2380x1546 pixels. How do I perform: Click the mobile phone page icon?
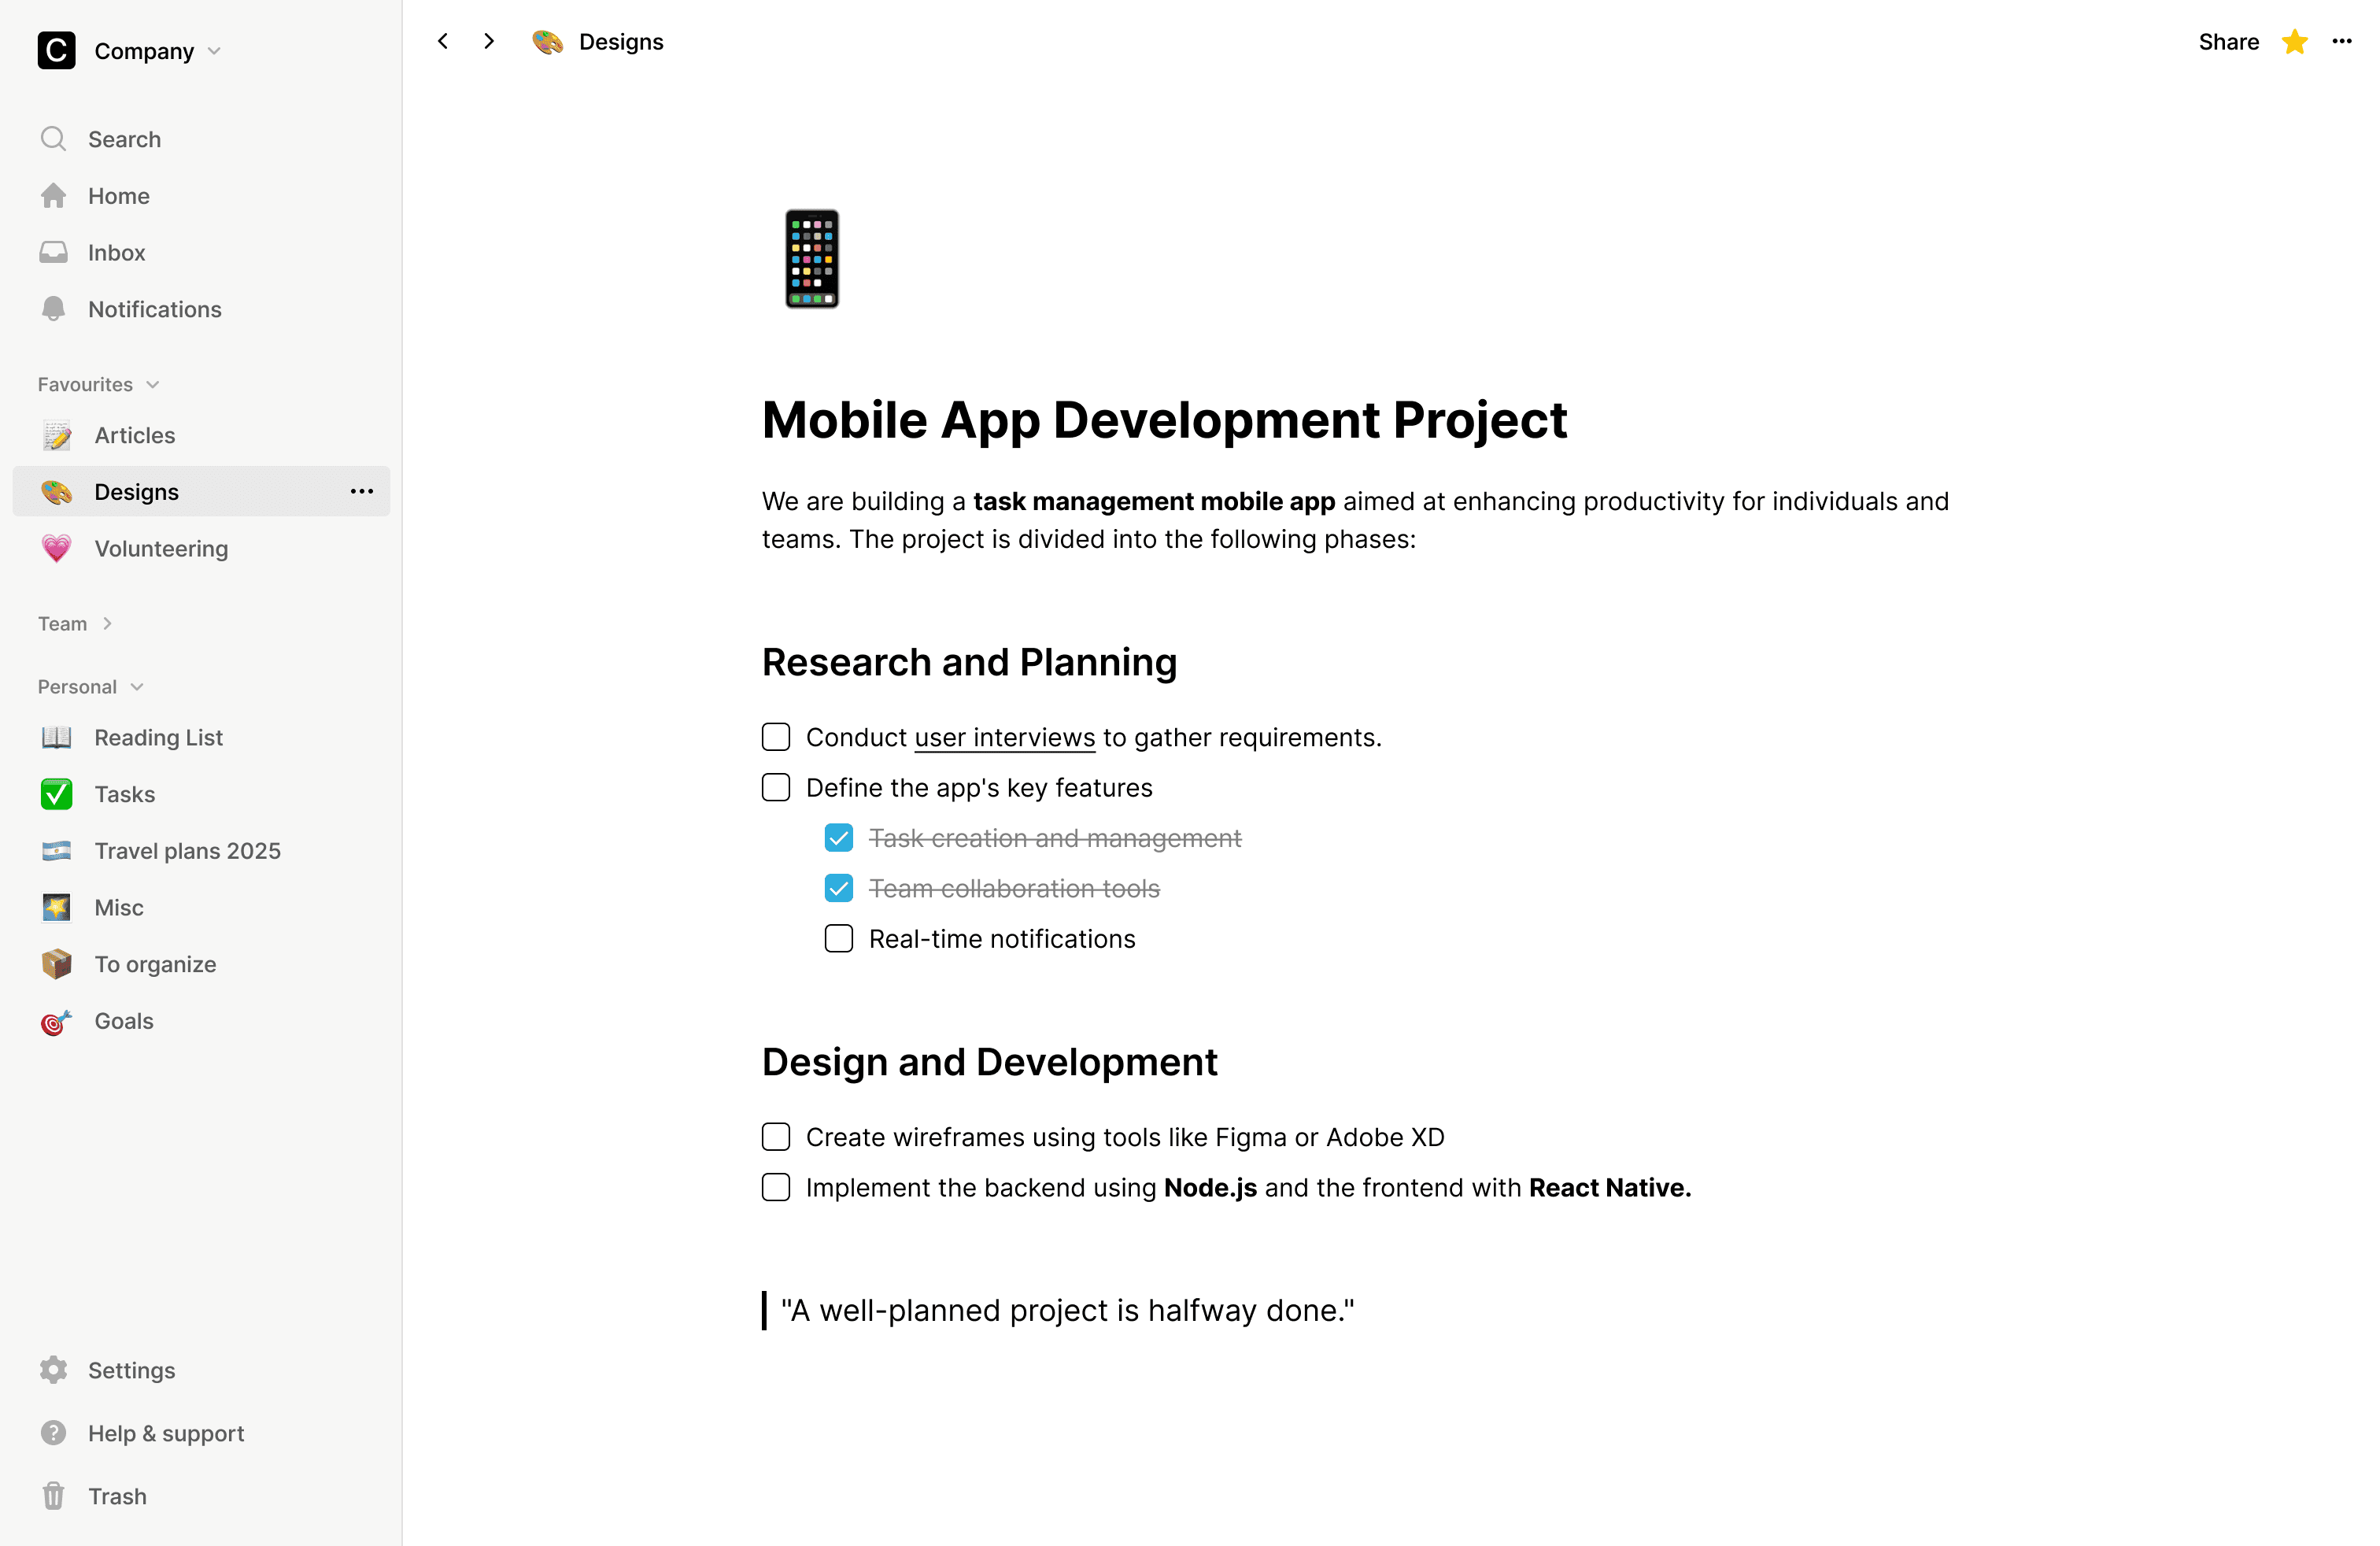811,259
